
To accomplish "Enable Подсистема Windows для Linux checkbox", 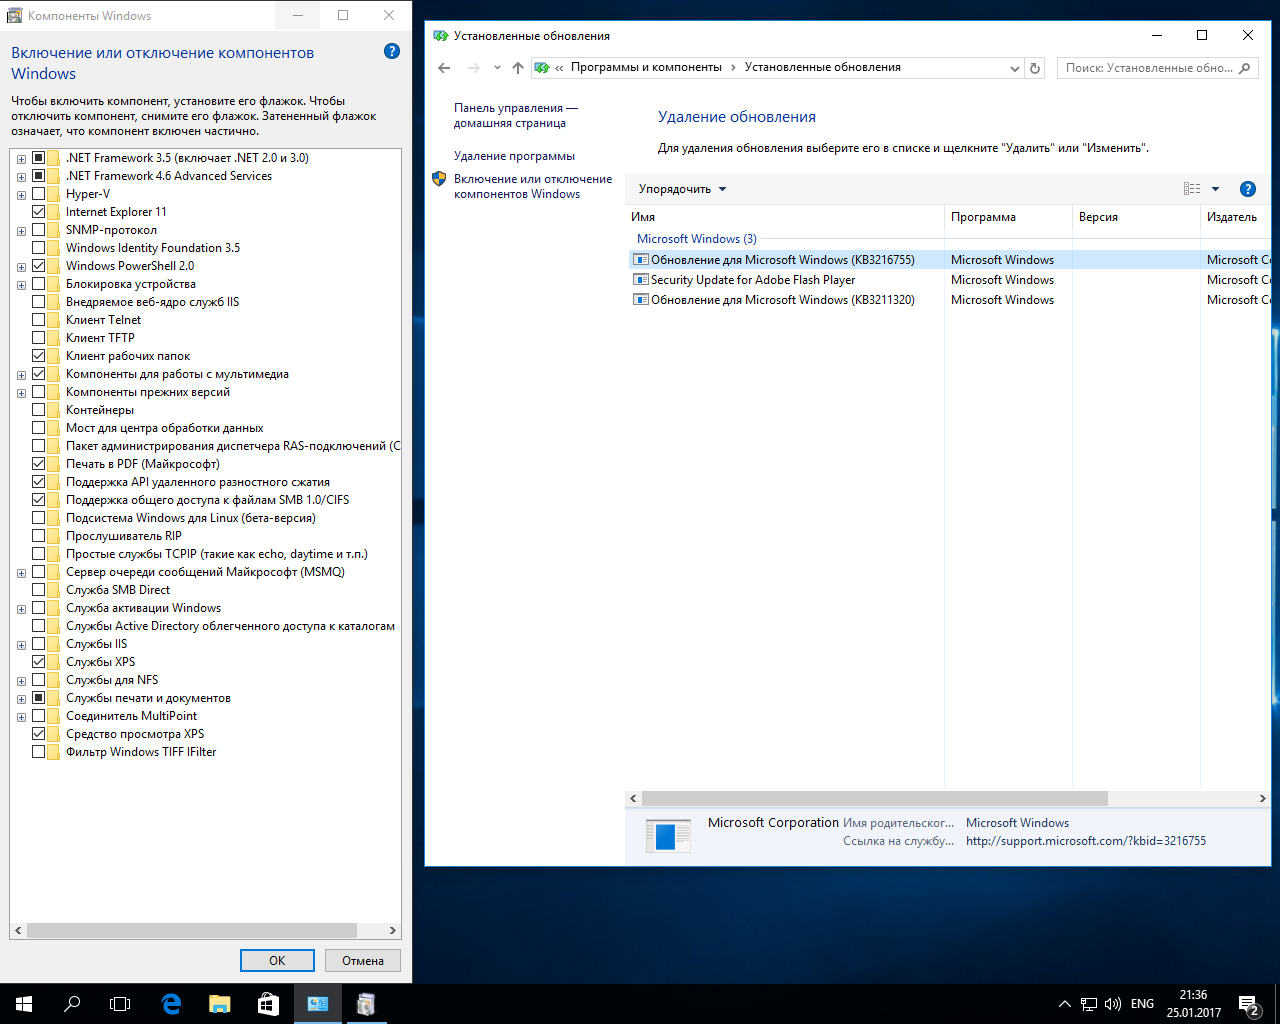I will click(39, 518).
